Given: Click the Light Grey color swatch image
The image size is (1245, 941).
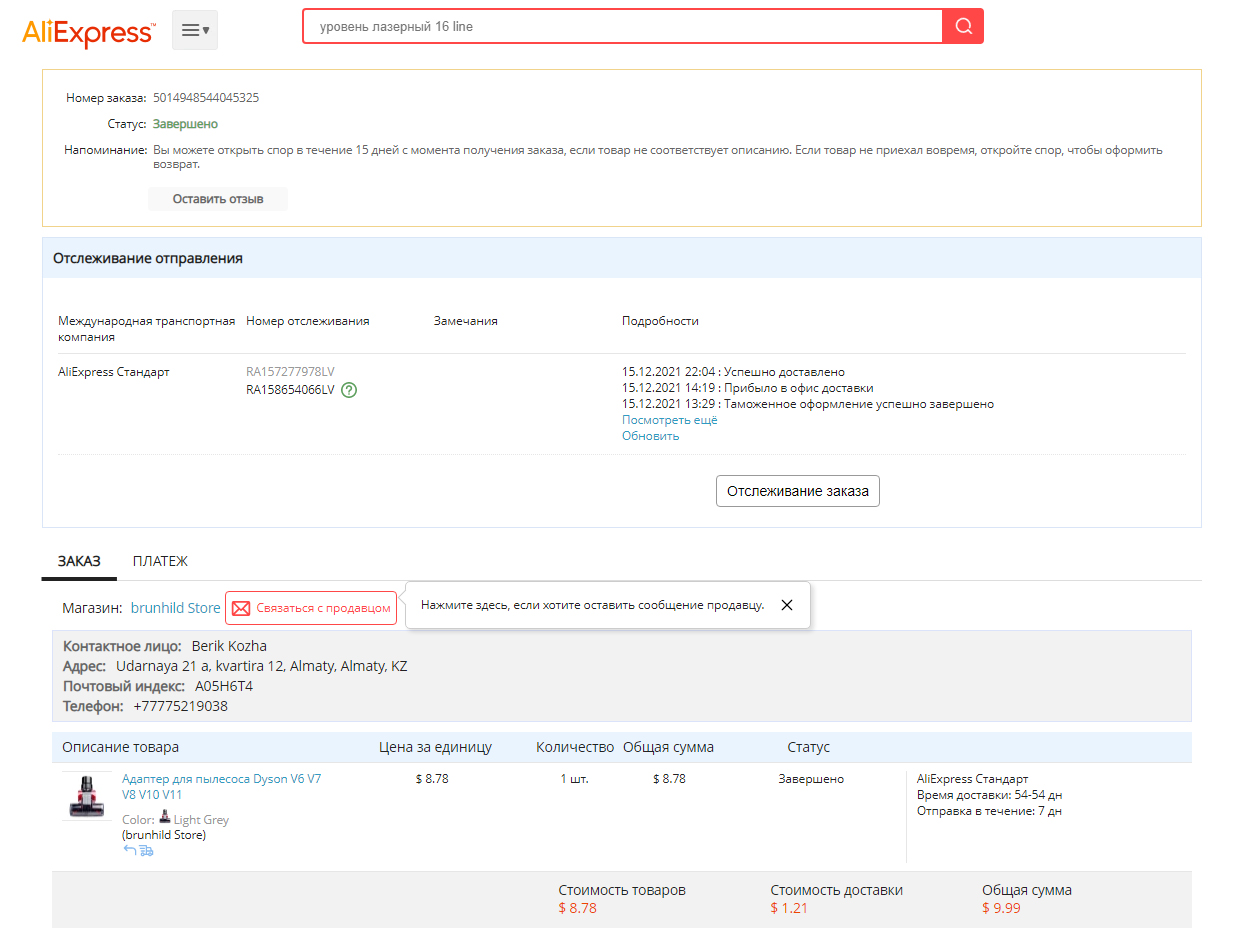Looking at the screenshot, I should (x=165, y=818).
